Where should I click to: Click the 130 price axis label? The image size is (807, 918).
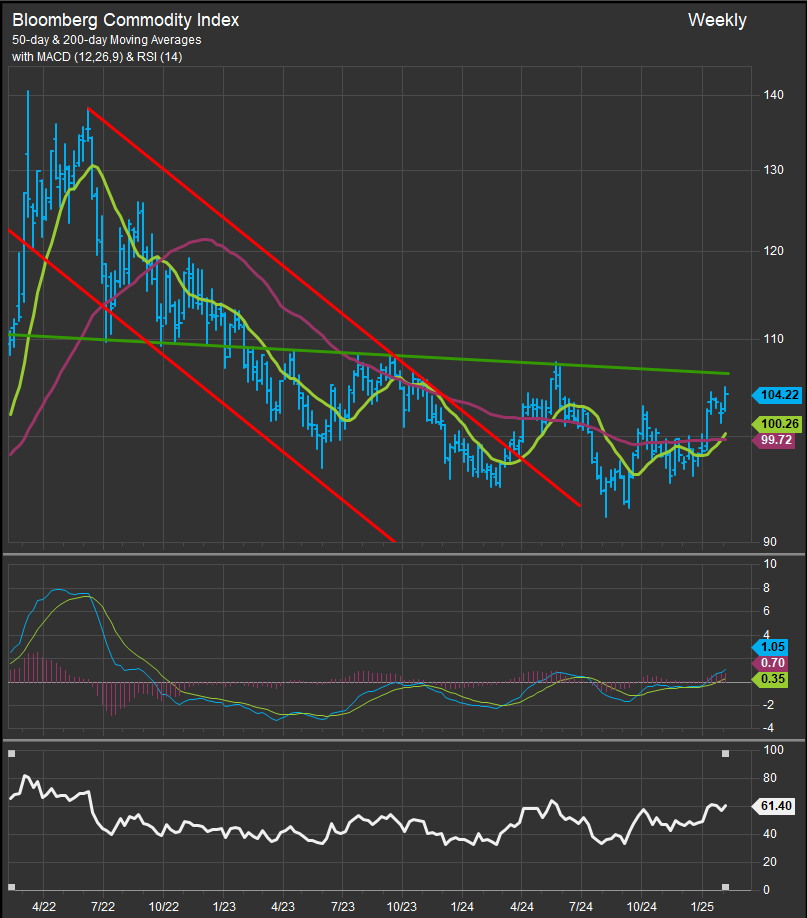(773, 170)
